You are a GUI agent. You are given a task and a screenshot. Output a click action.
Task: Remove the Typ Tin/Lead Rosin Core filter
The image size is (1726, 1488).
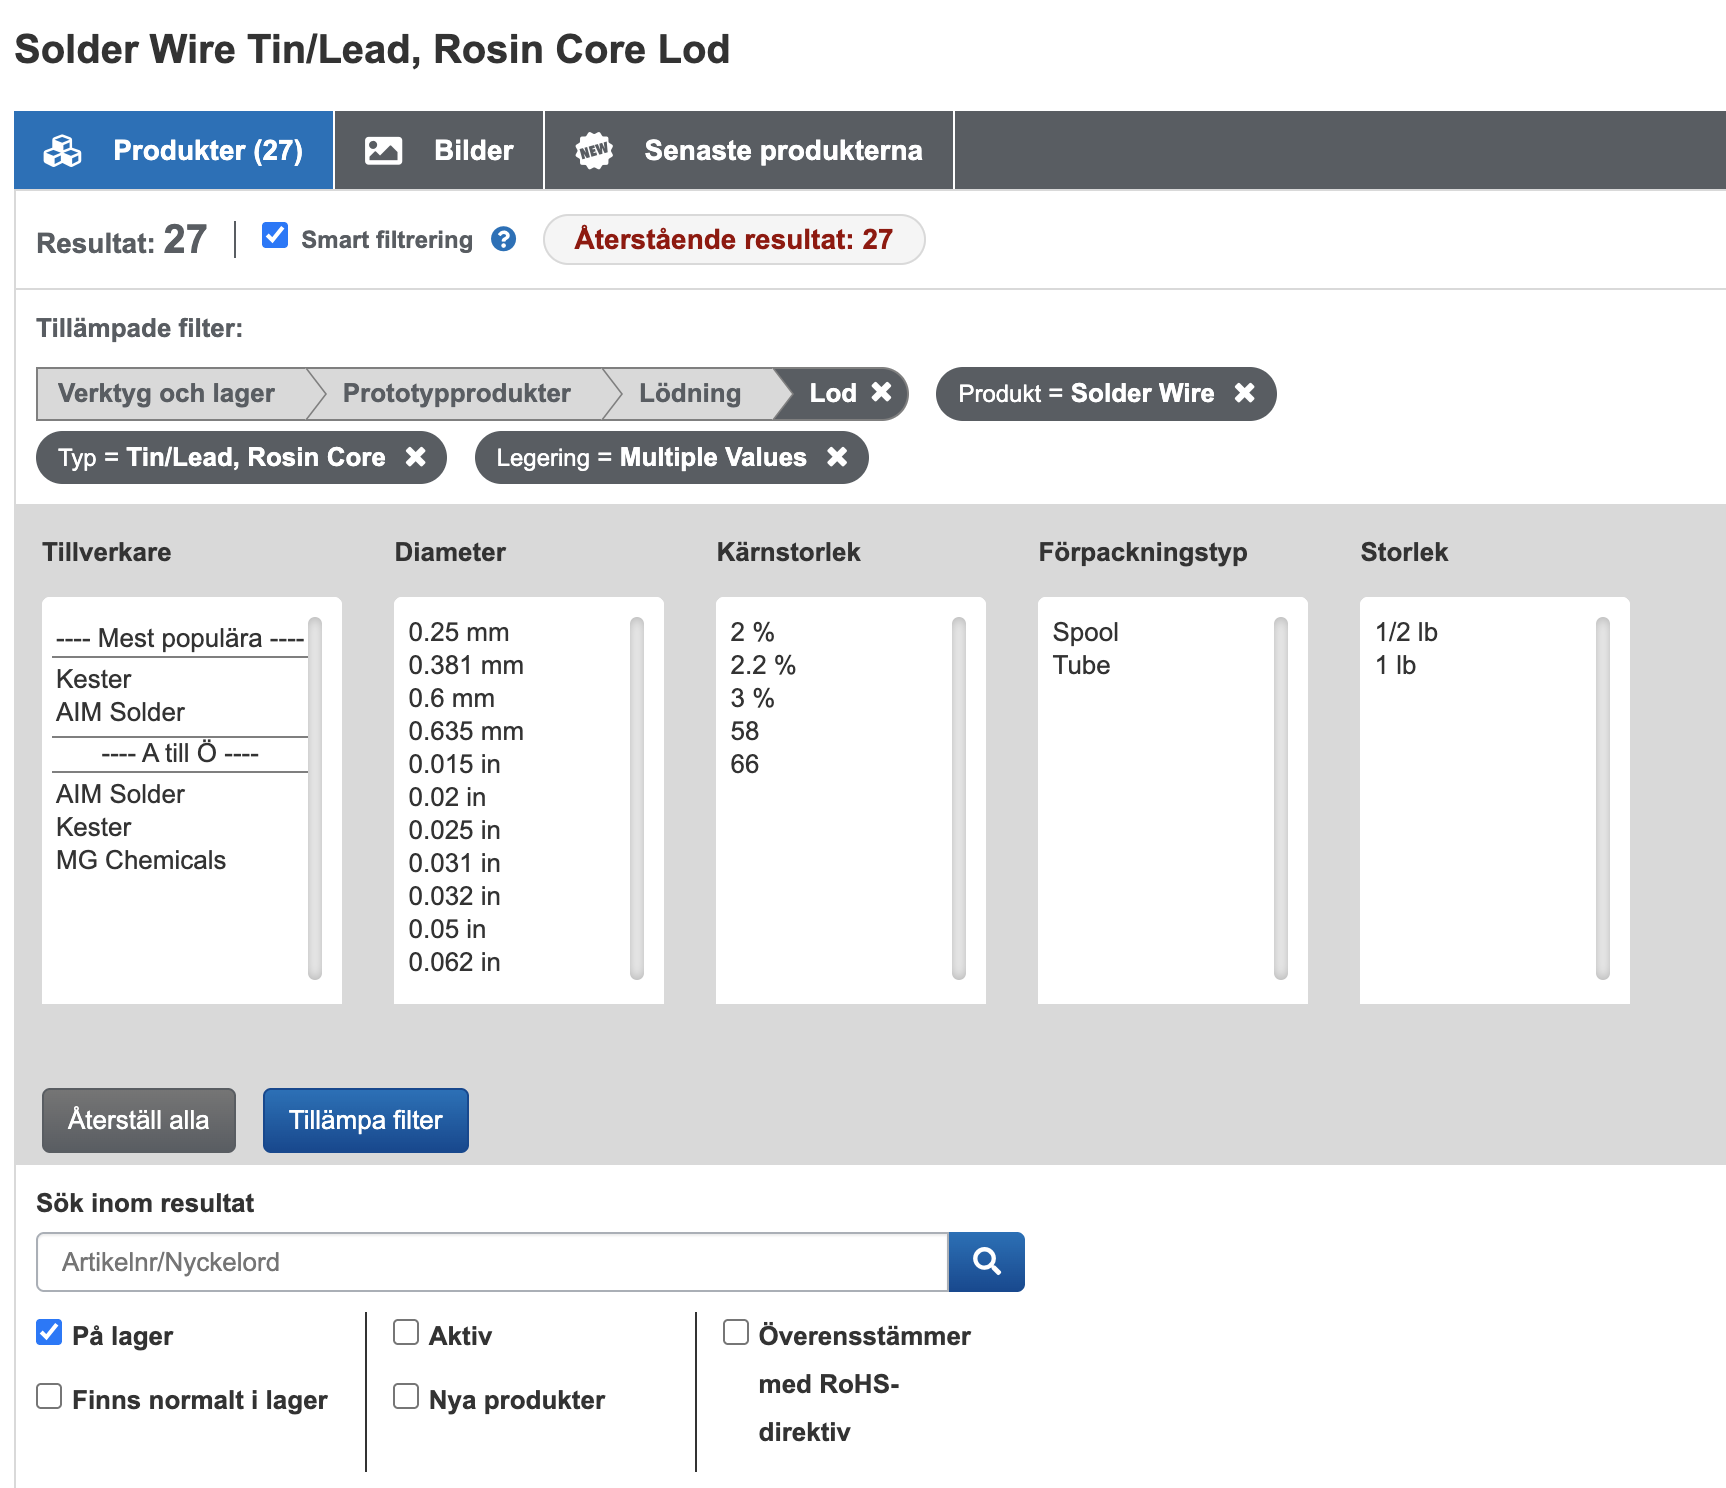416,457
